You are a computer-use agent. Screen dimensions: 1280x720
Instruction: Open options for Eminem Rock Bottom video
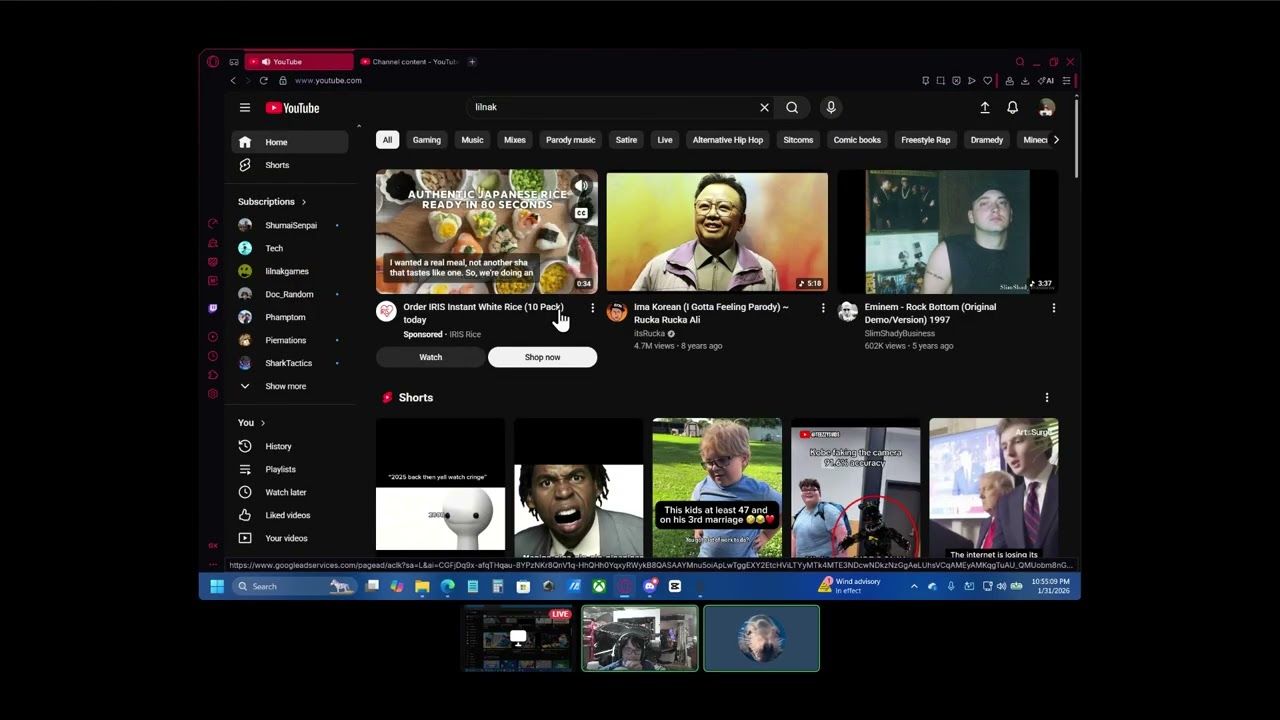pos(1053,308)
